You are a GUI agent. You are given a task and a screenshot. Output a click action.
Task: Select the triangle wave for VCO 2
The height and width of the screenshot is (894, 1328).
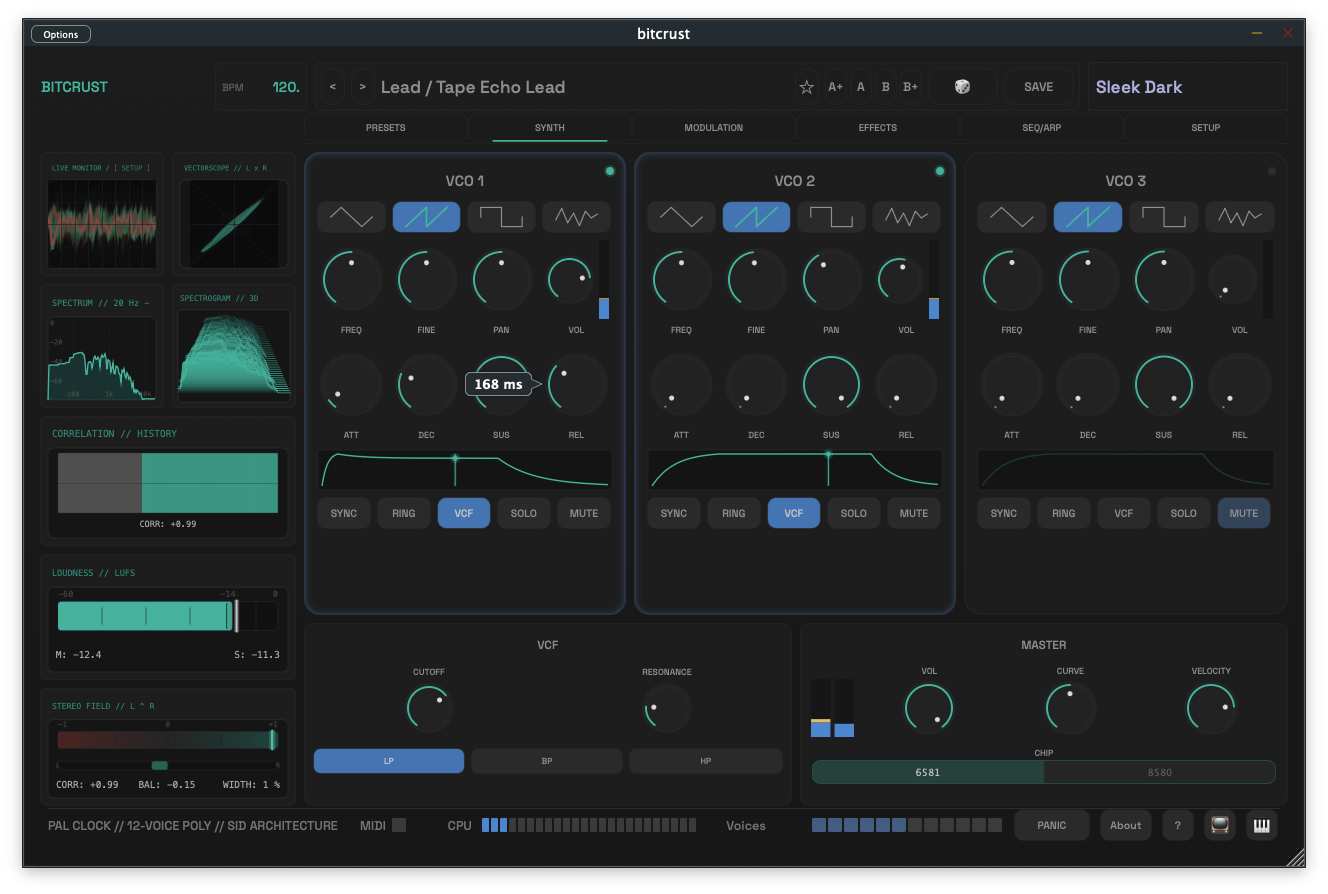(681, 217)
